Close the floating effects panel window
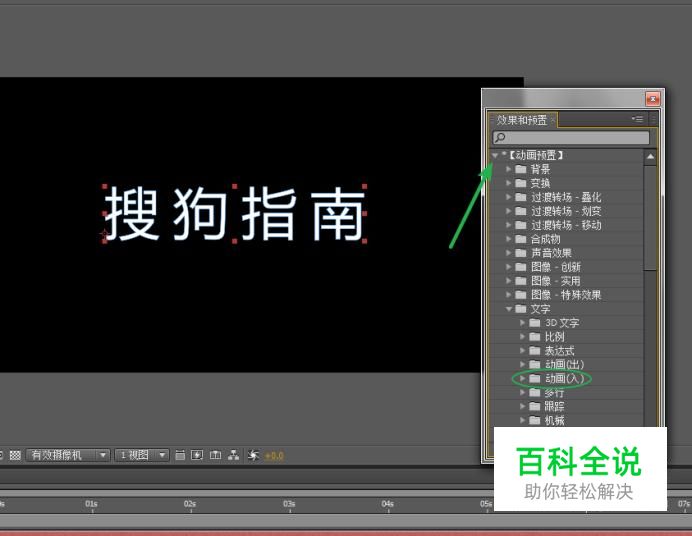The image size is (692, 536). pyautogui.click(x=653, y=99)
